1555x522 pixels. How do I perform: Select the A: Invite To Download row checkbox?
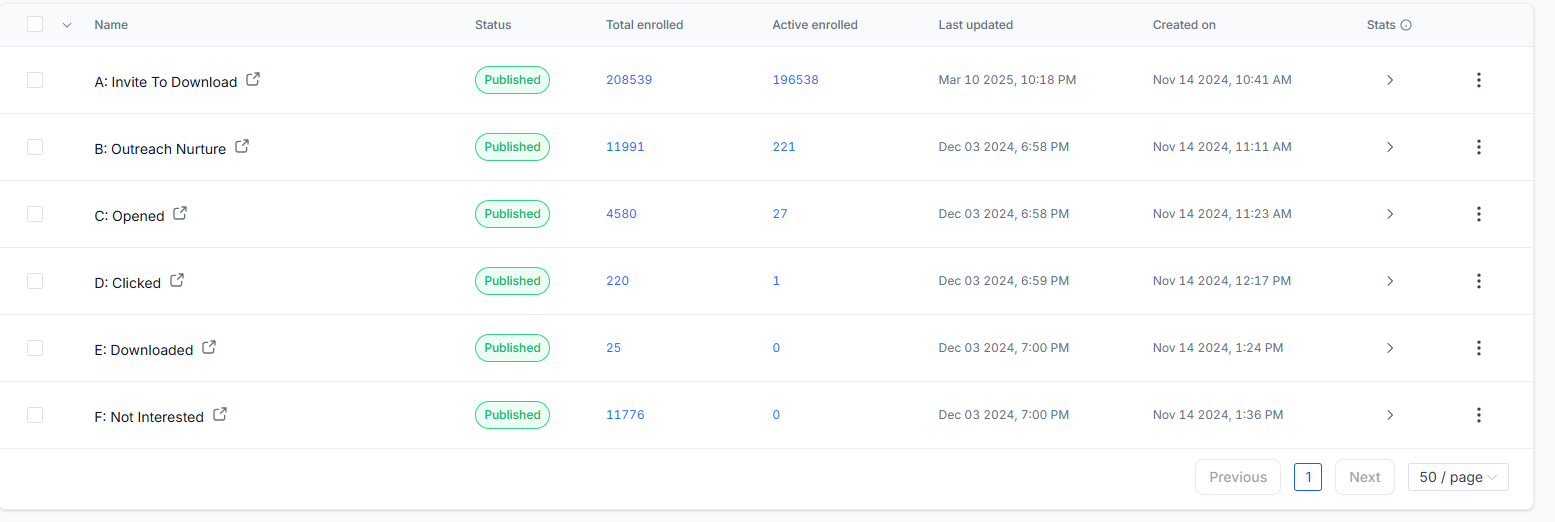pyautogui.click(x=35, y=80)
